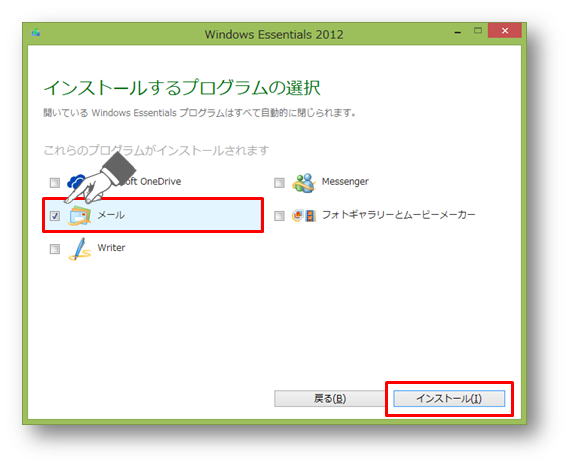569x467 pixels.
Task: Check the Messenger checkbox
Action: 279,183
